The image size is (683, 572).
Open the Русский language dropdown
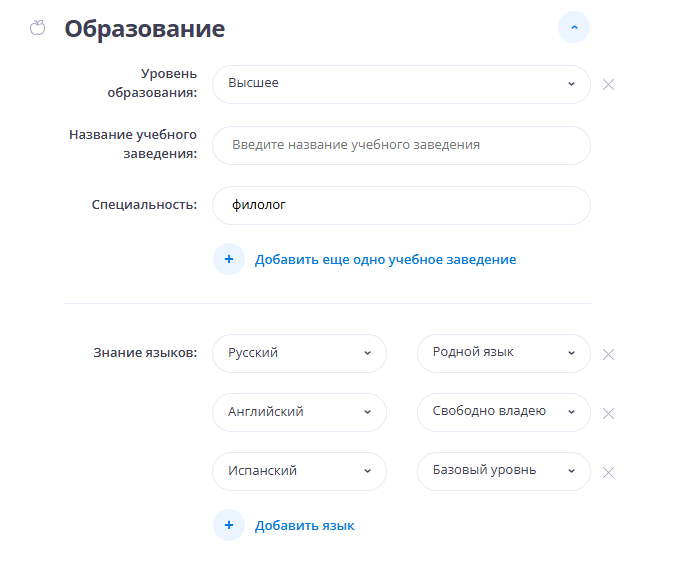[x=299, y=353]
